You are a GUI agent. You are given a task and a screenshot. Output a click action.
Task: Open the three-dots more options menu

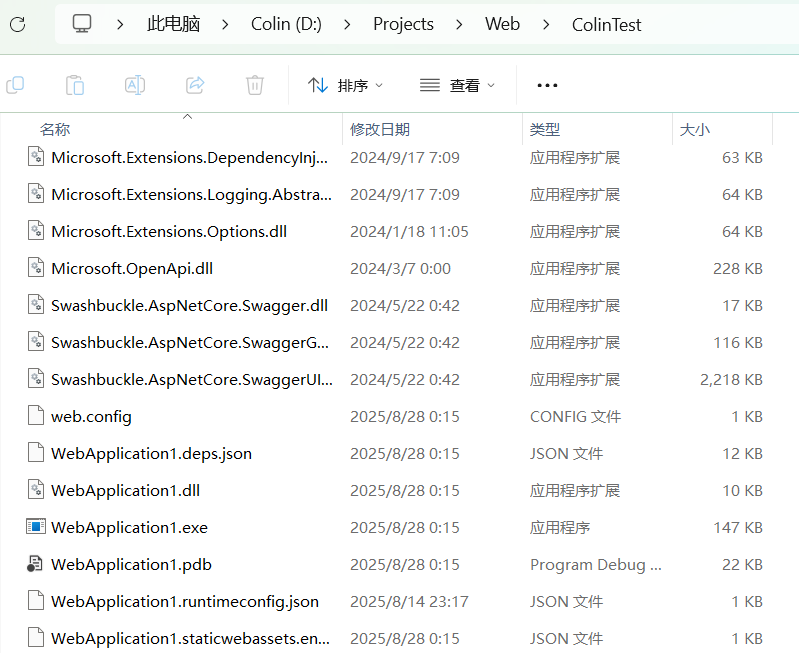(x=547, y=85)
